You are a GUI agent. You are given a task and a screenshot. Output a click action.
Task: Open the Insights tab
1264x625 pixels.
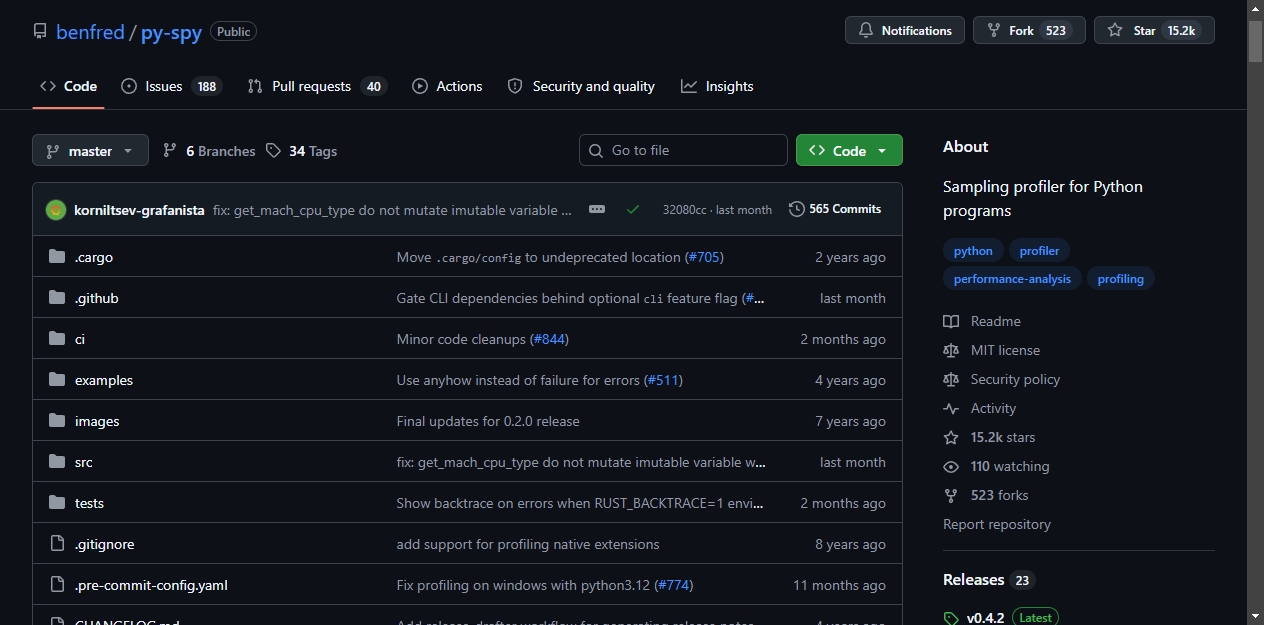pos(717,86)
